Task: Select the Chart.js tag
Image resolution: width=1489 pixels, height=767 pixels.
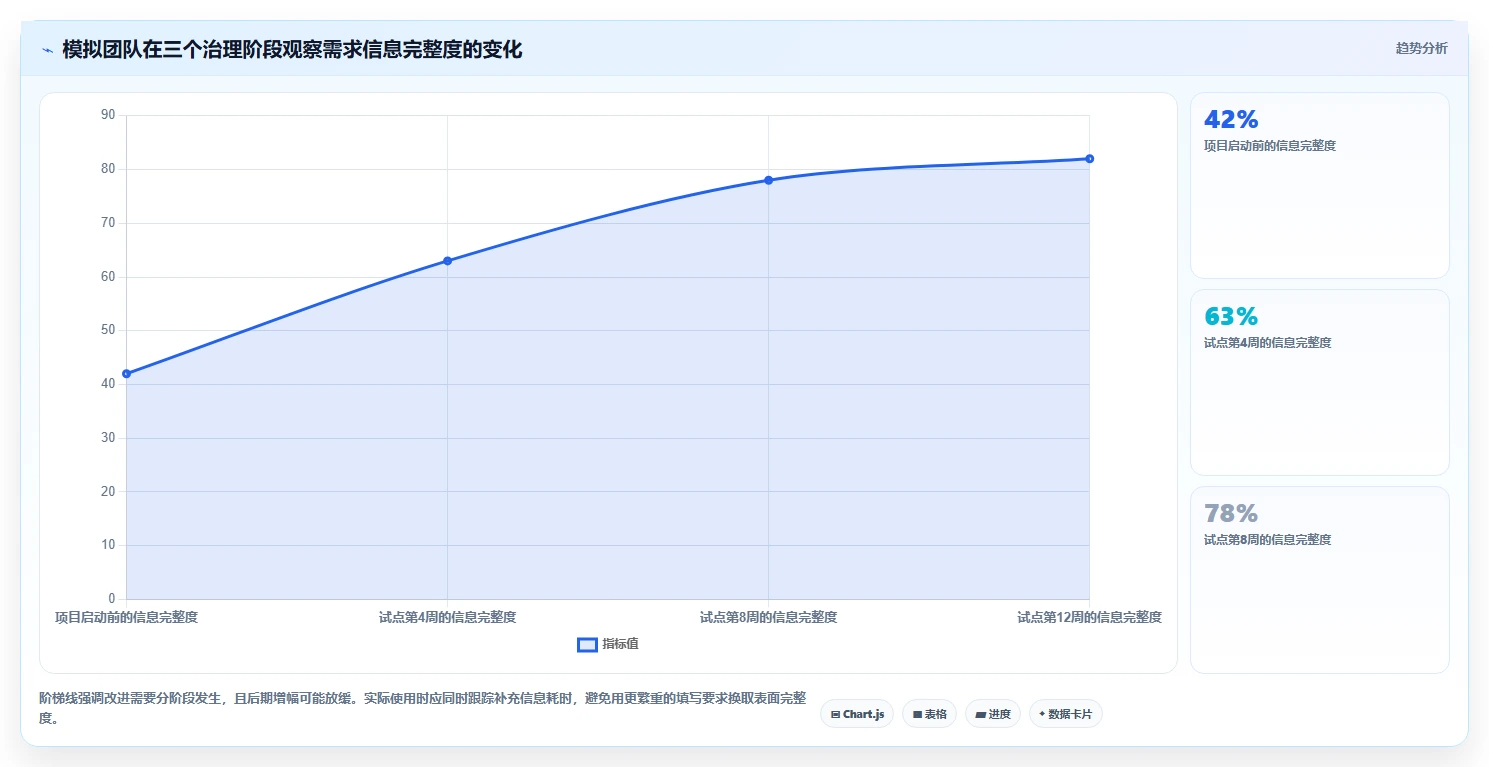Action: (856, 714)
